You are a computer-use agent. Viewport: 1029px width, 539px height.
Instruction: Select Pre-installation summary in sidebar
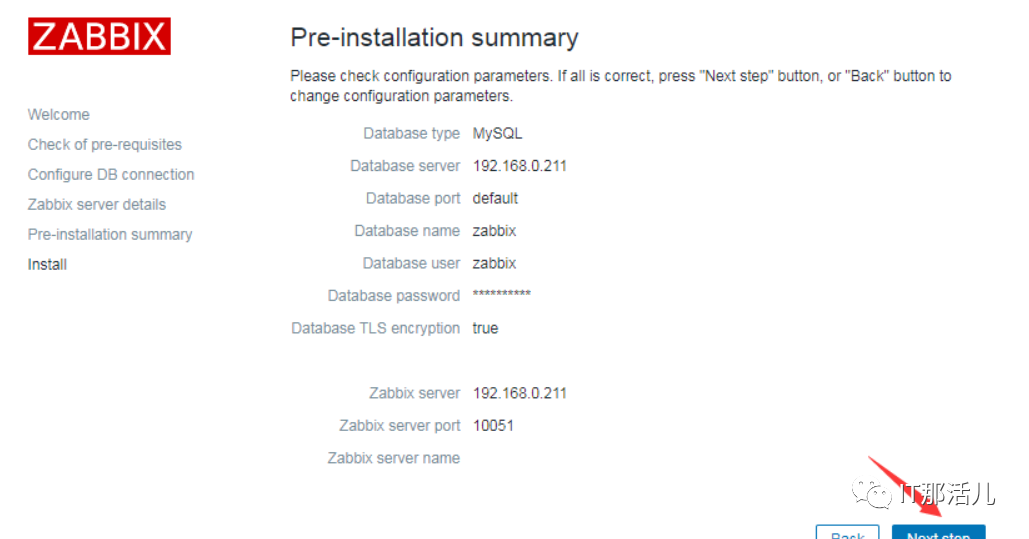[110, 234]
